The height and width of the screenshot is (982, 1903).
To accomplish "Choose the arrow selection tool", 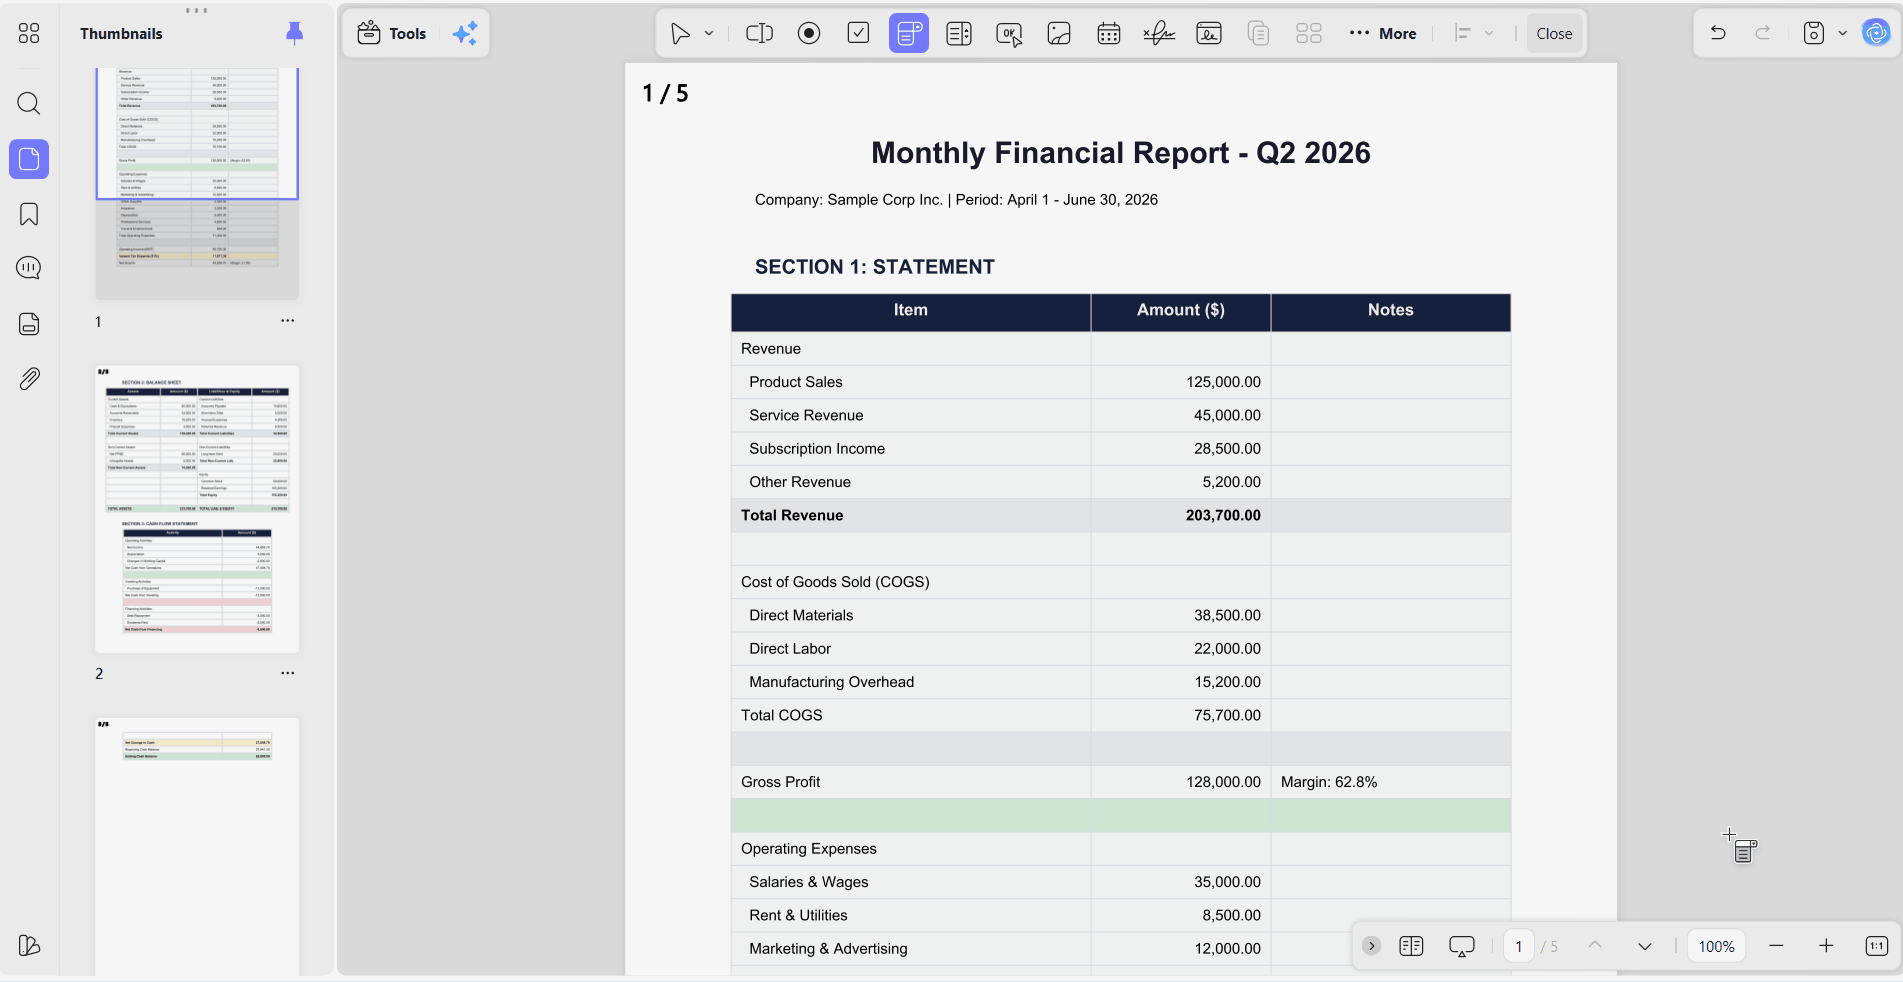I will point(680,34).
